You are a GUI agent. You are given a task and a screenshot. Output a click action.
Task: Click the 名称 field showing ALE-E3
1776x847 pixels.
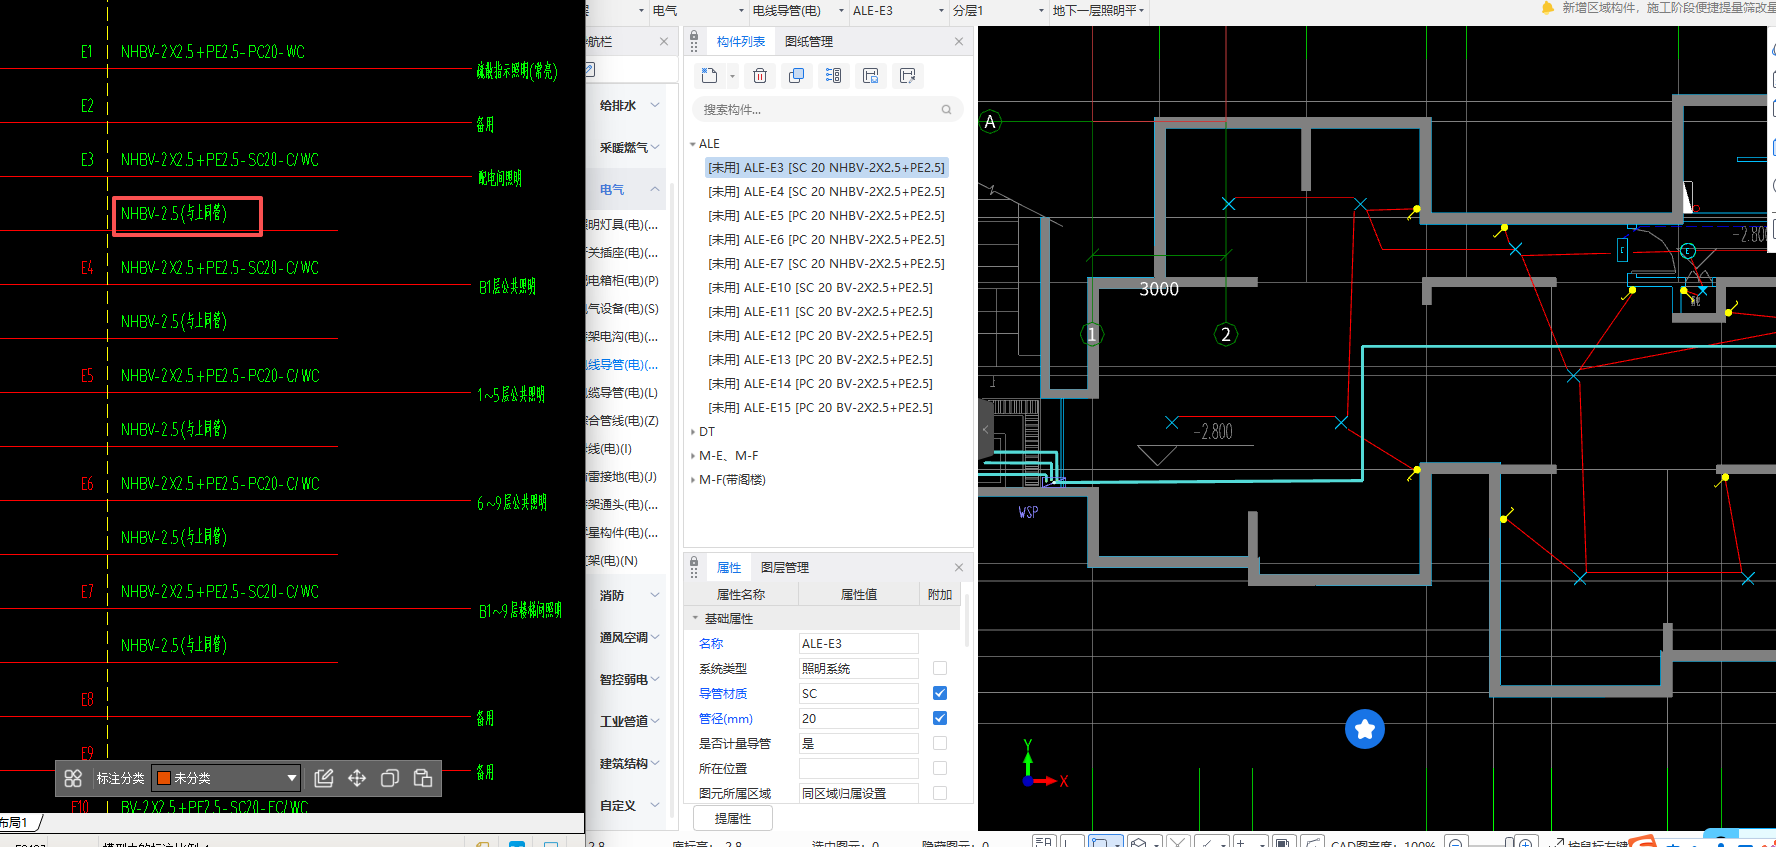coord(857,644)
